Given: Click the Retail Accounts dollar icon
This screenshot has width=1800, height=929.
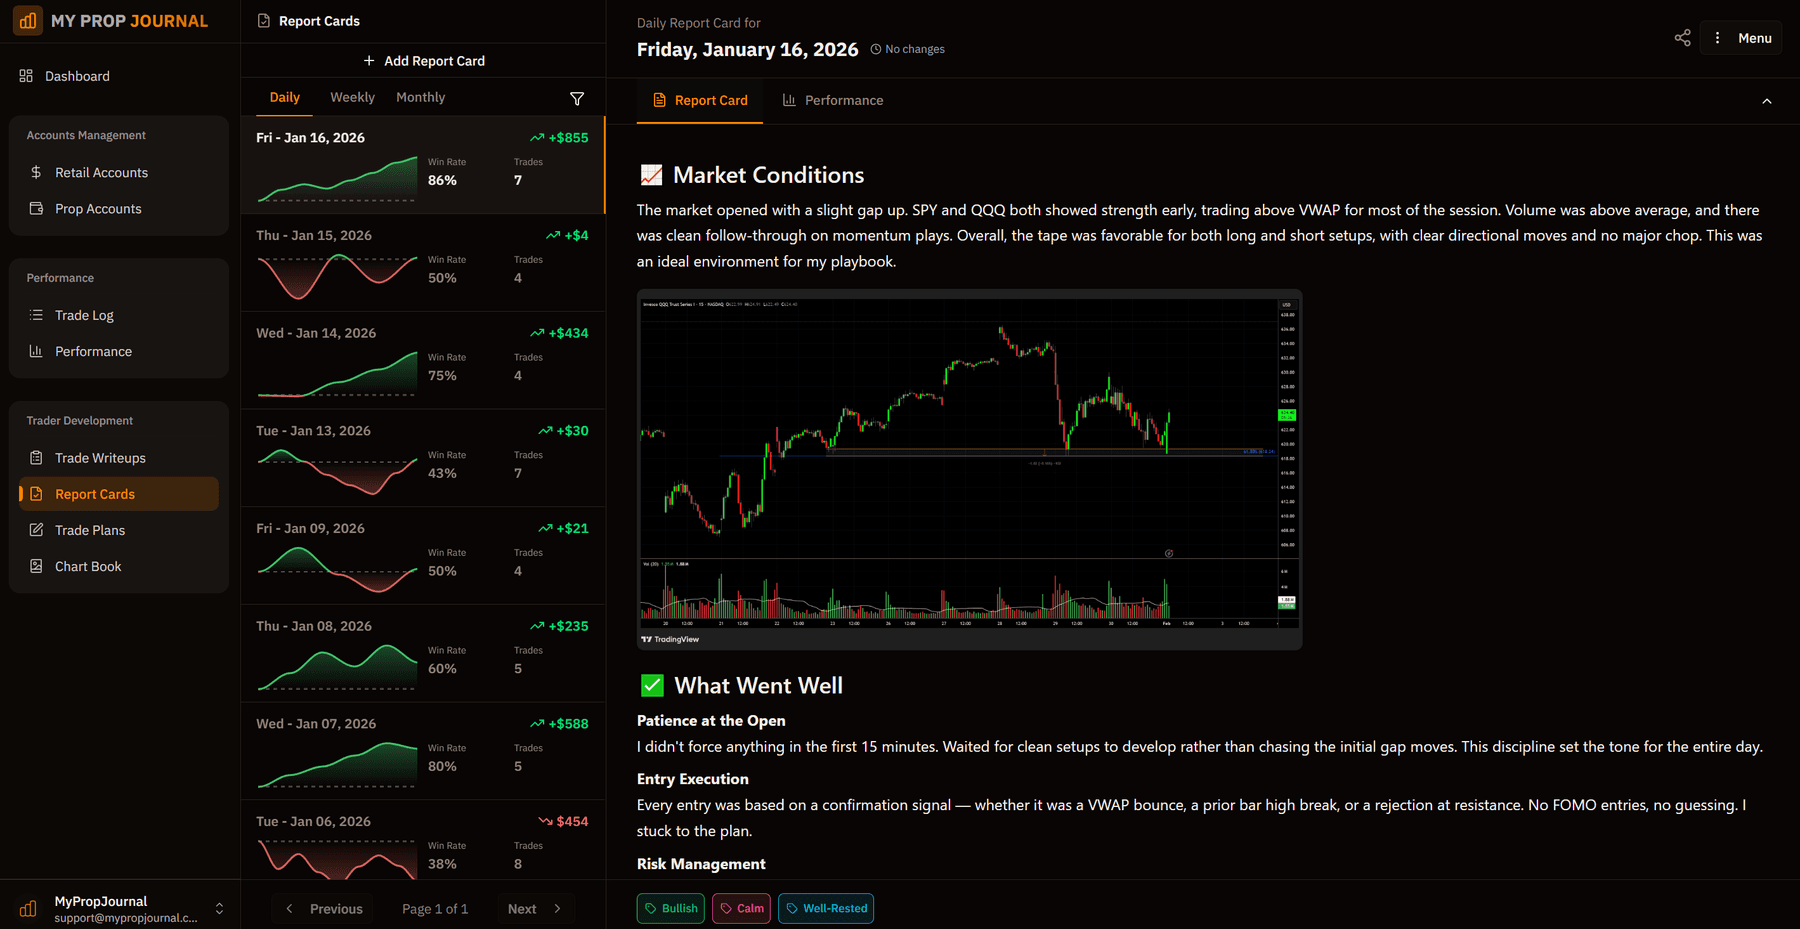Looking at the screenshot, I should click(36, 172).
